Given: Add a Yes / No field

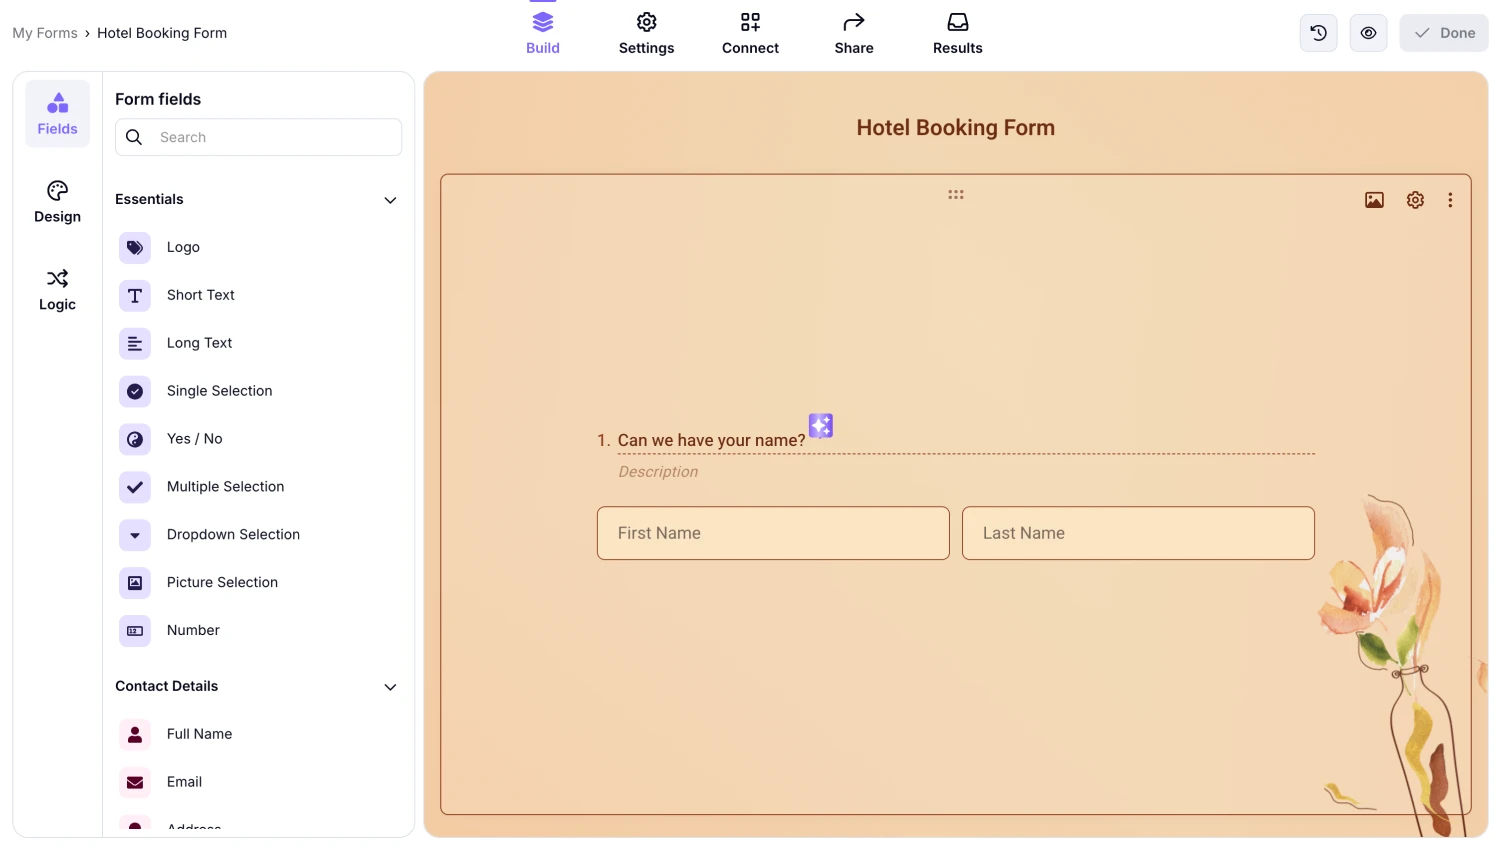Looking at the screenshot, I should coord(194,438).
